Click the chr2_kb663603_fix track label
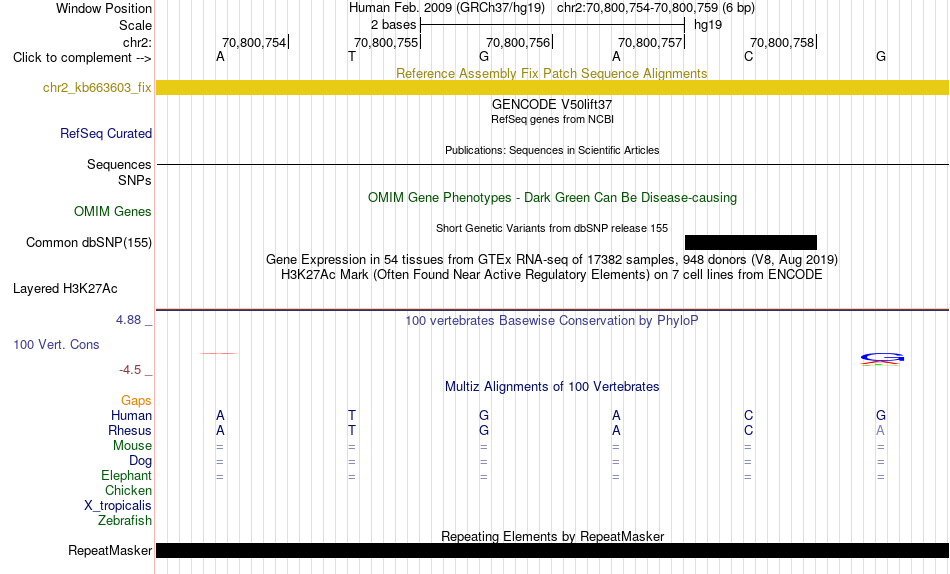Viewport: 950px width, 574px height. tap(97, 88)
